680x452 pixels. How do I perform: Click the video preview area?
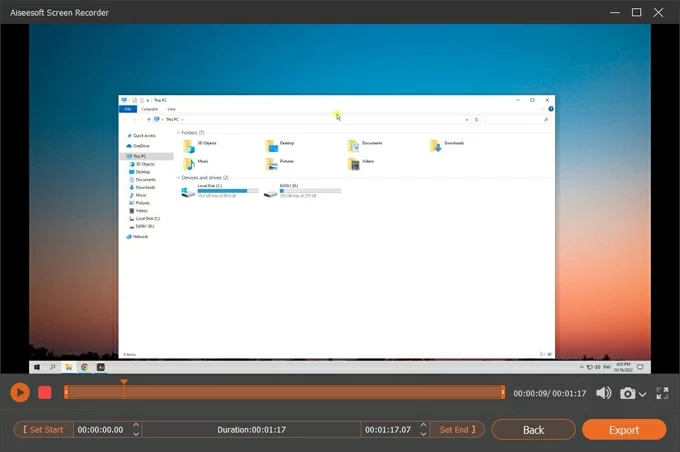click(x=340, y=200)
